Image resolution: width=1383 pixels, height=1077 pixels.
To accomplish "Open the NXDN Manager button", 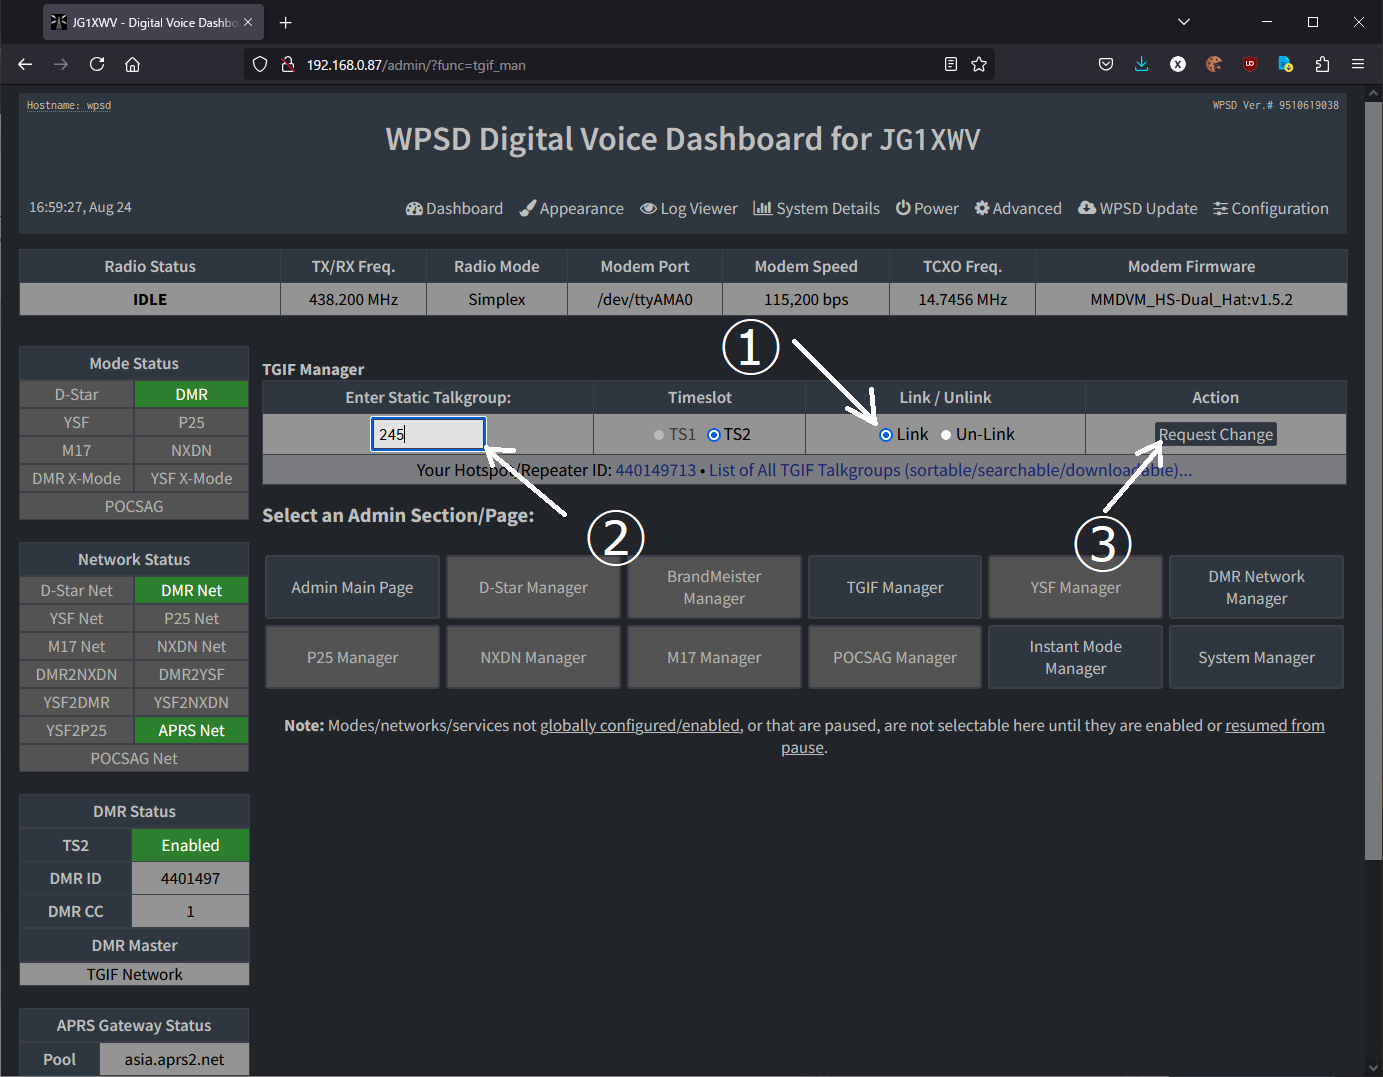I will click(x=533, y=657).
